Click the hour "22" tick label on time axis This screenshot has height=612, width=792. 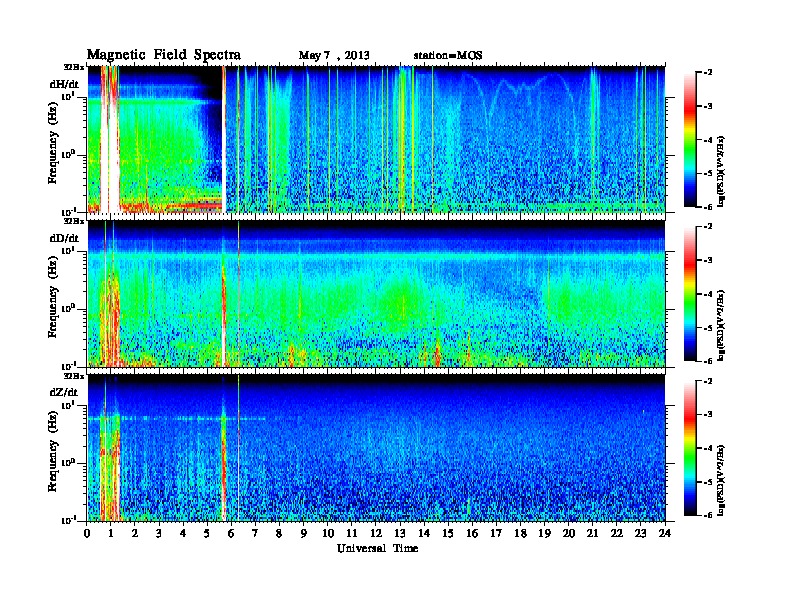pyautogui.click(x=617, y=534)
